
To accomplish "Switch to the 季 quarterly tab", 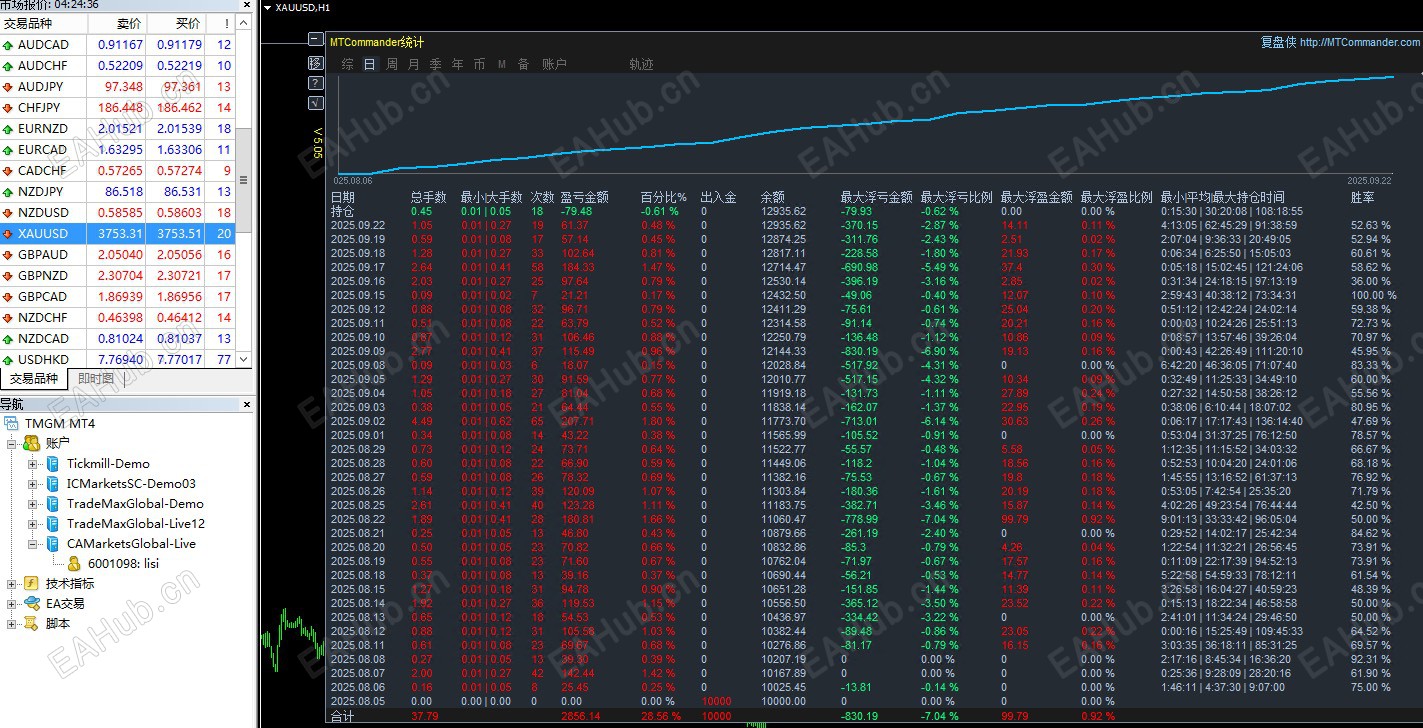I will [435, 64].
